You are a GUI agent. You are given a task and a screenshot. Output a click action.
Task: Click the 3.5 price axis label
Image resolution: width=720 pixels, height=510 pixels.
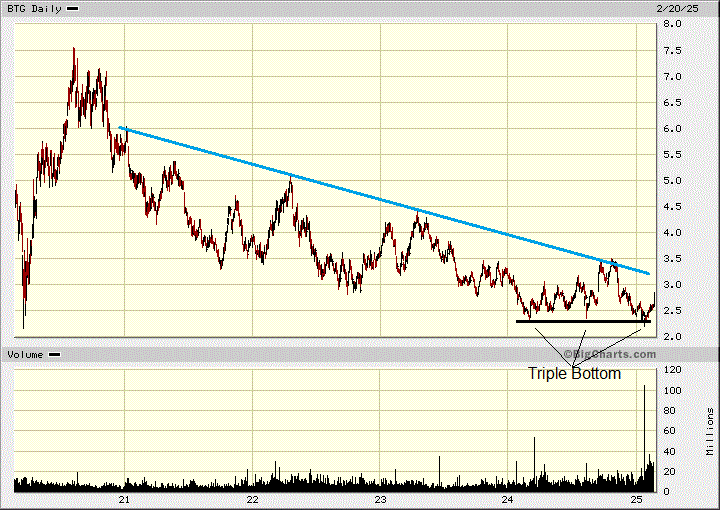673,258
